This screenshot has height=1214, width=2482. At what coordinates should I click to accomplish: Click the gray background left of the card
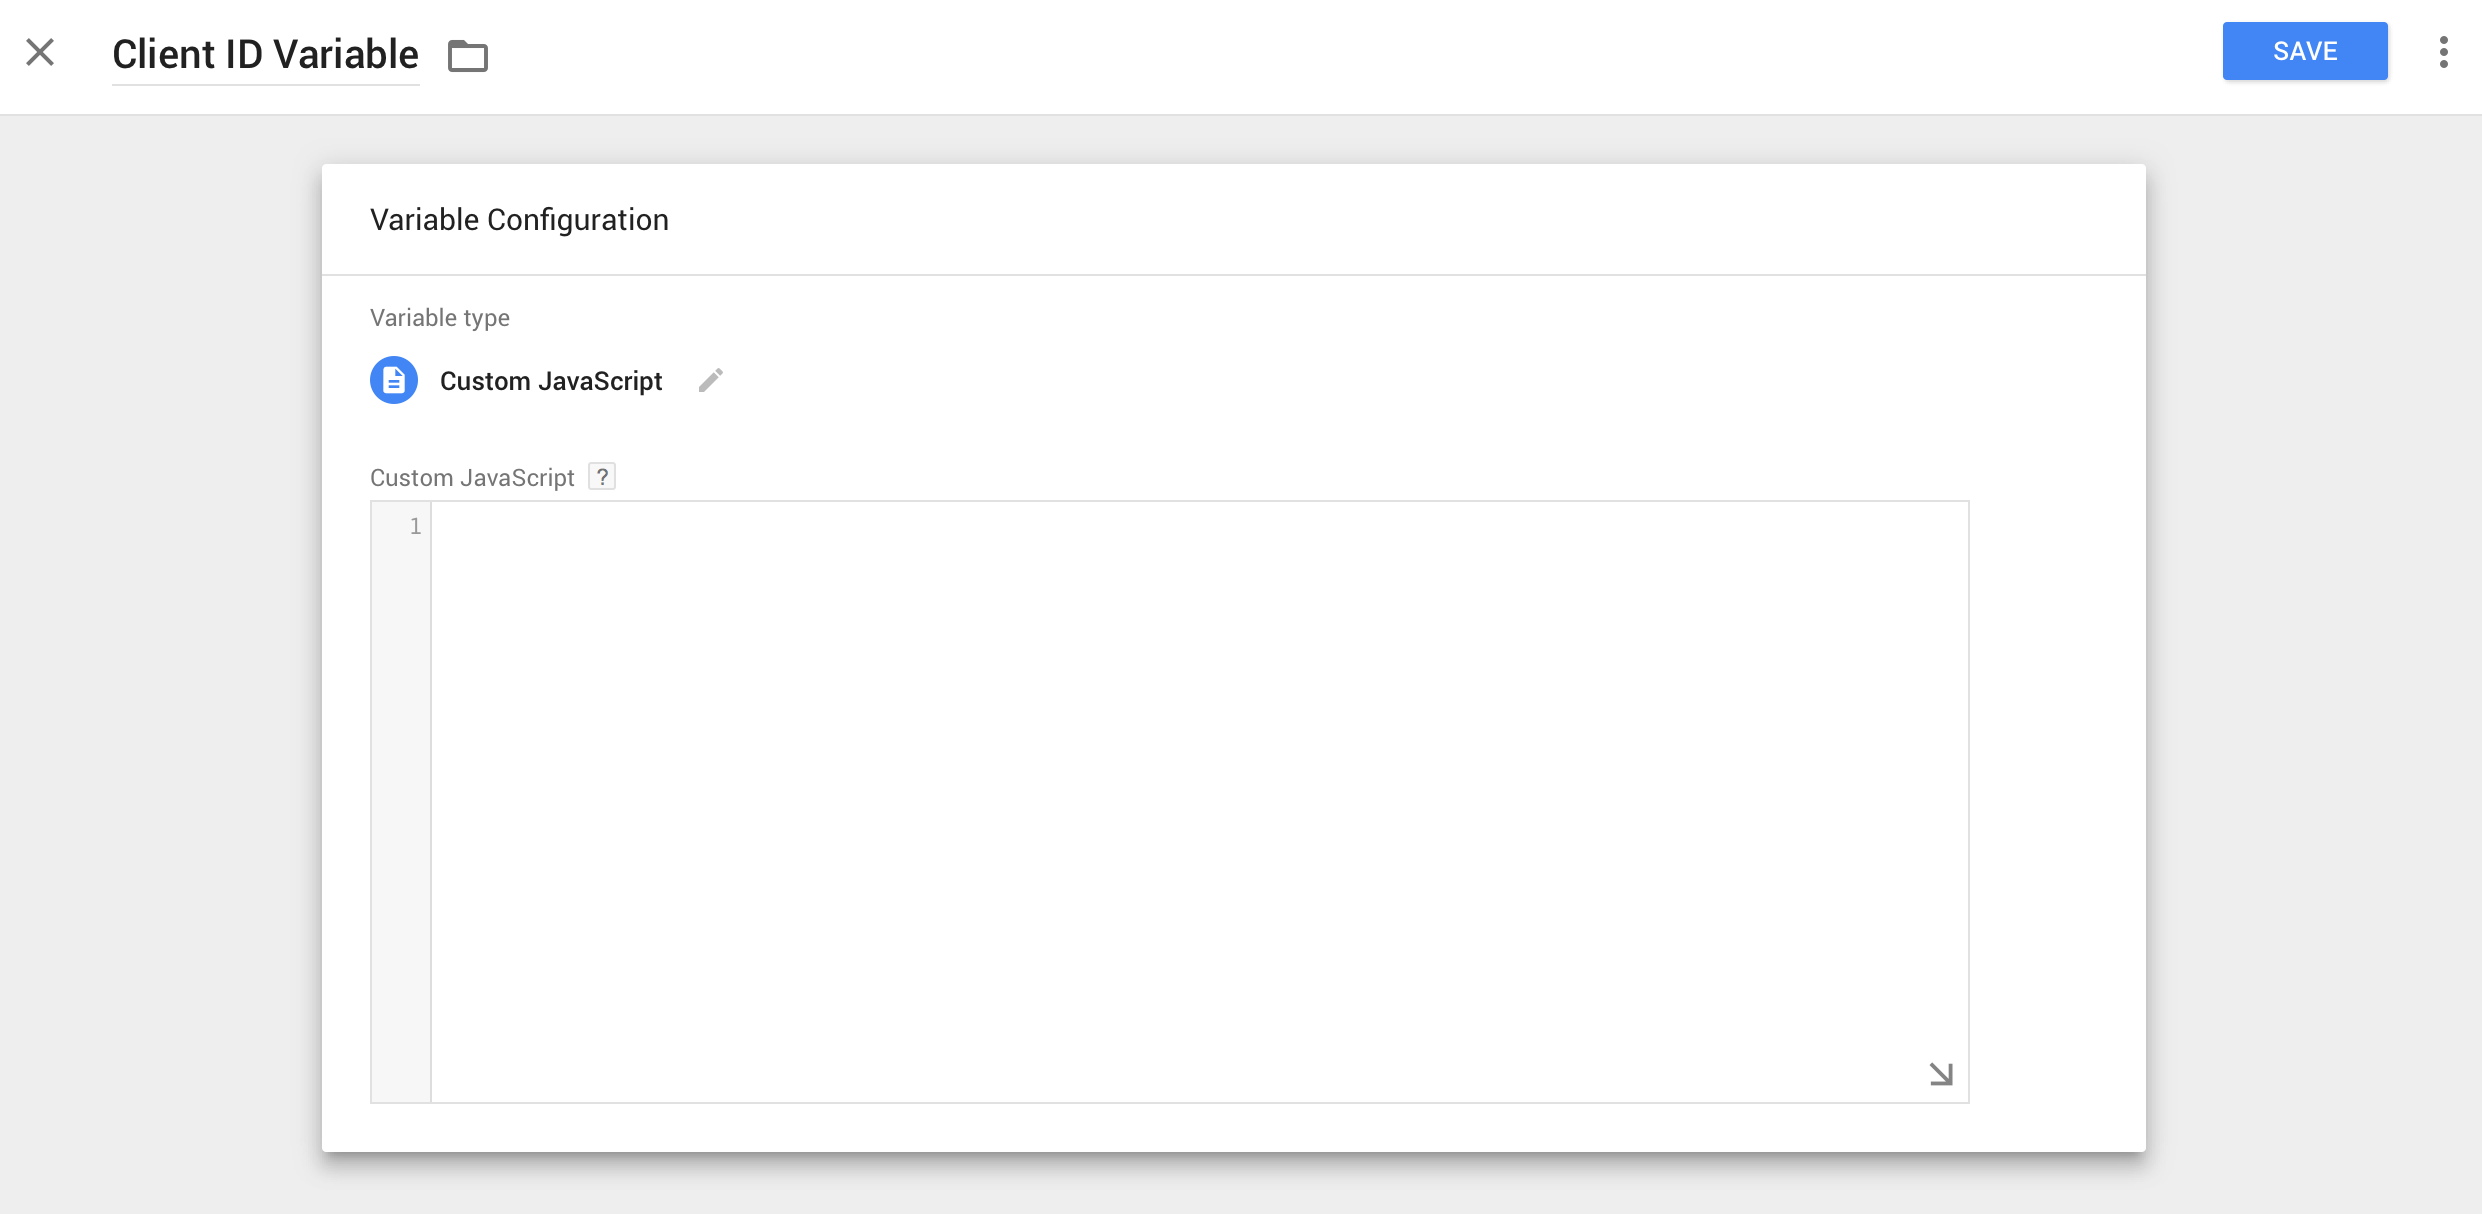[160, 650]
